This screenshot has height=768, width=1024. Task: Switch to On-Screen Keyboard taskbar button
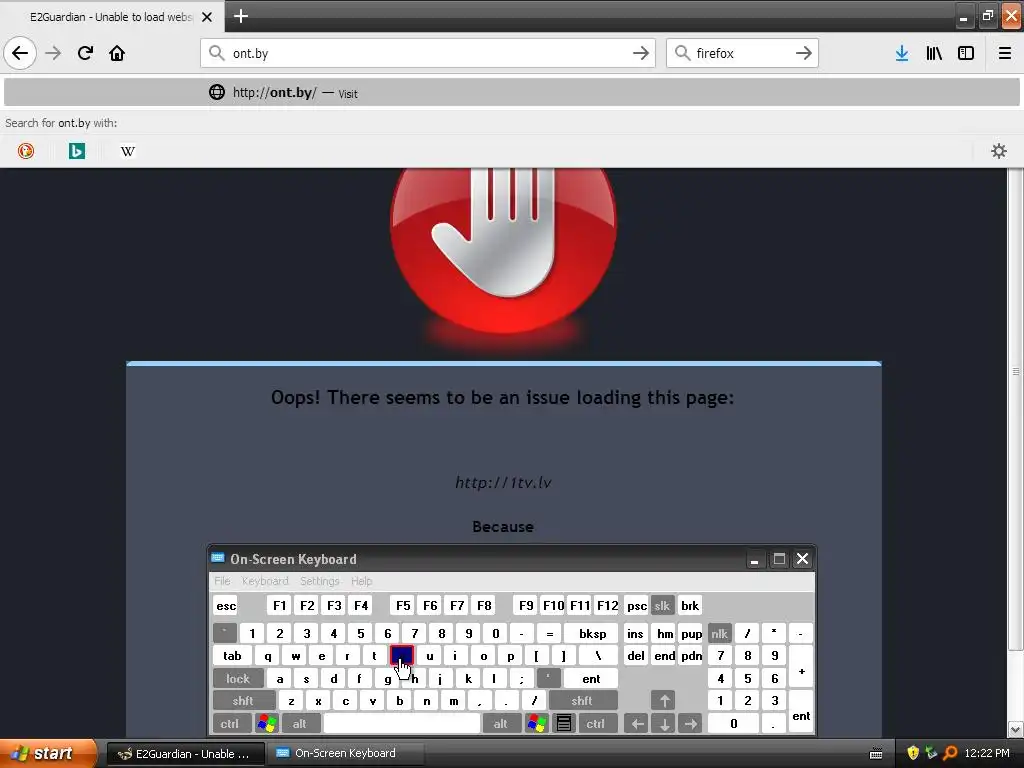click(x=345, y=754)
